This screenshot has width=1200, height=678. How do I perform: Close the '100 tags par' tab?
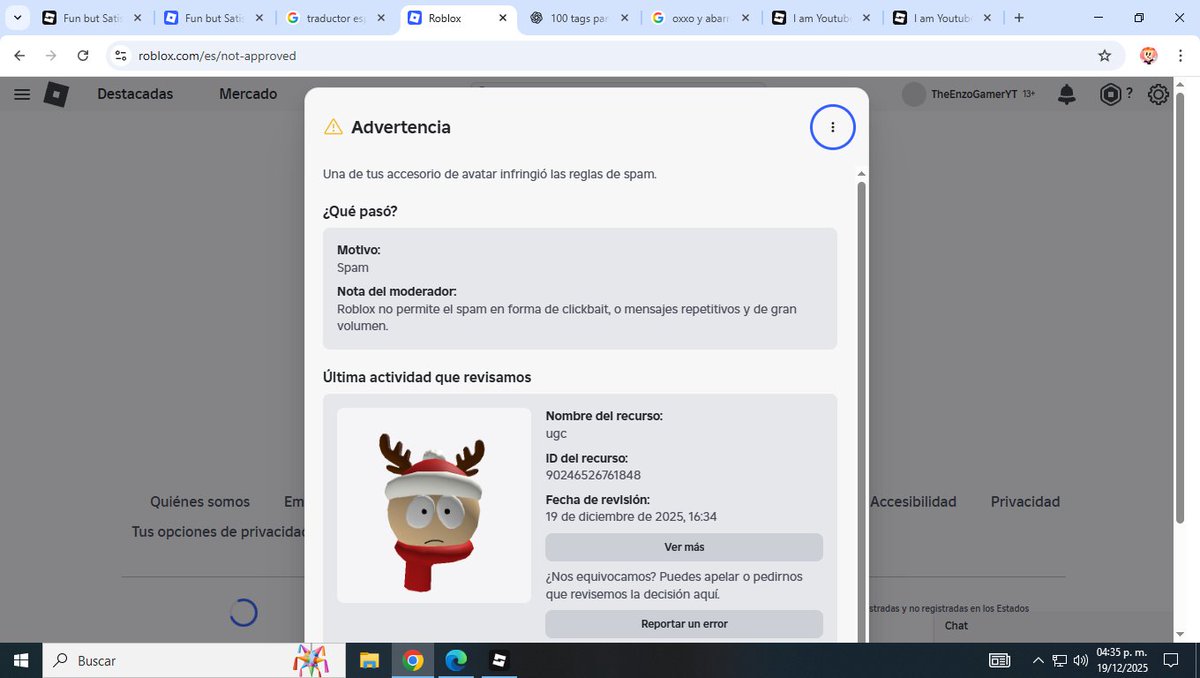pyautogui.click(x=625, y=18)
